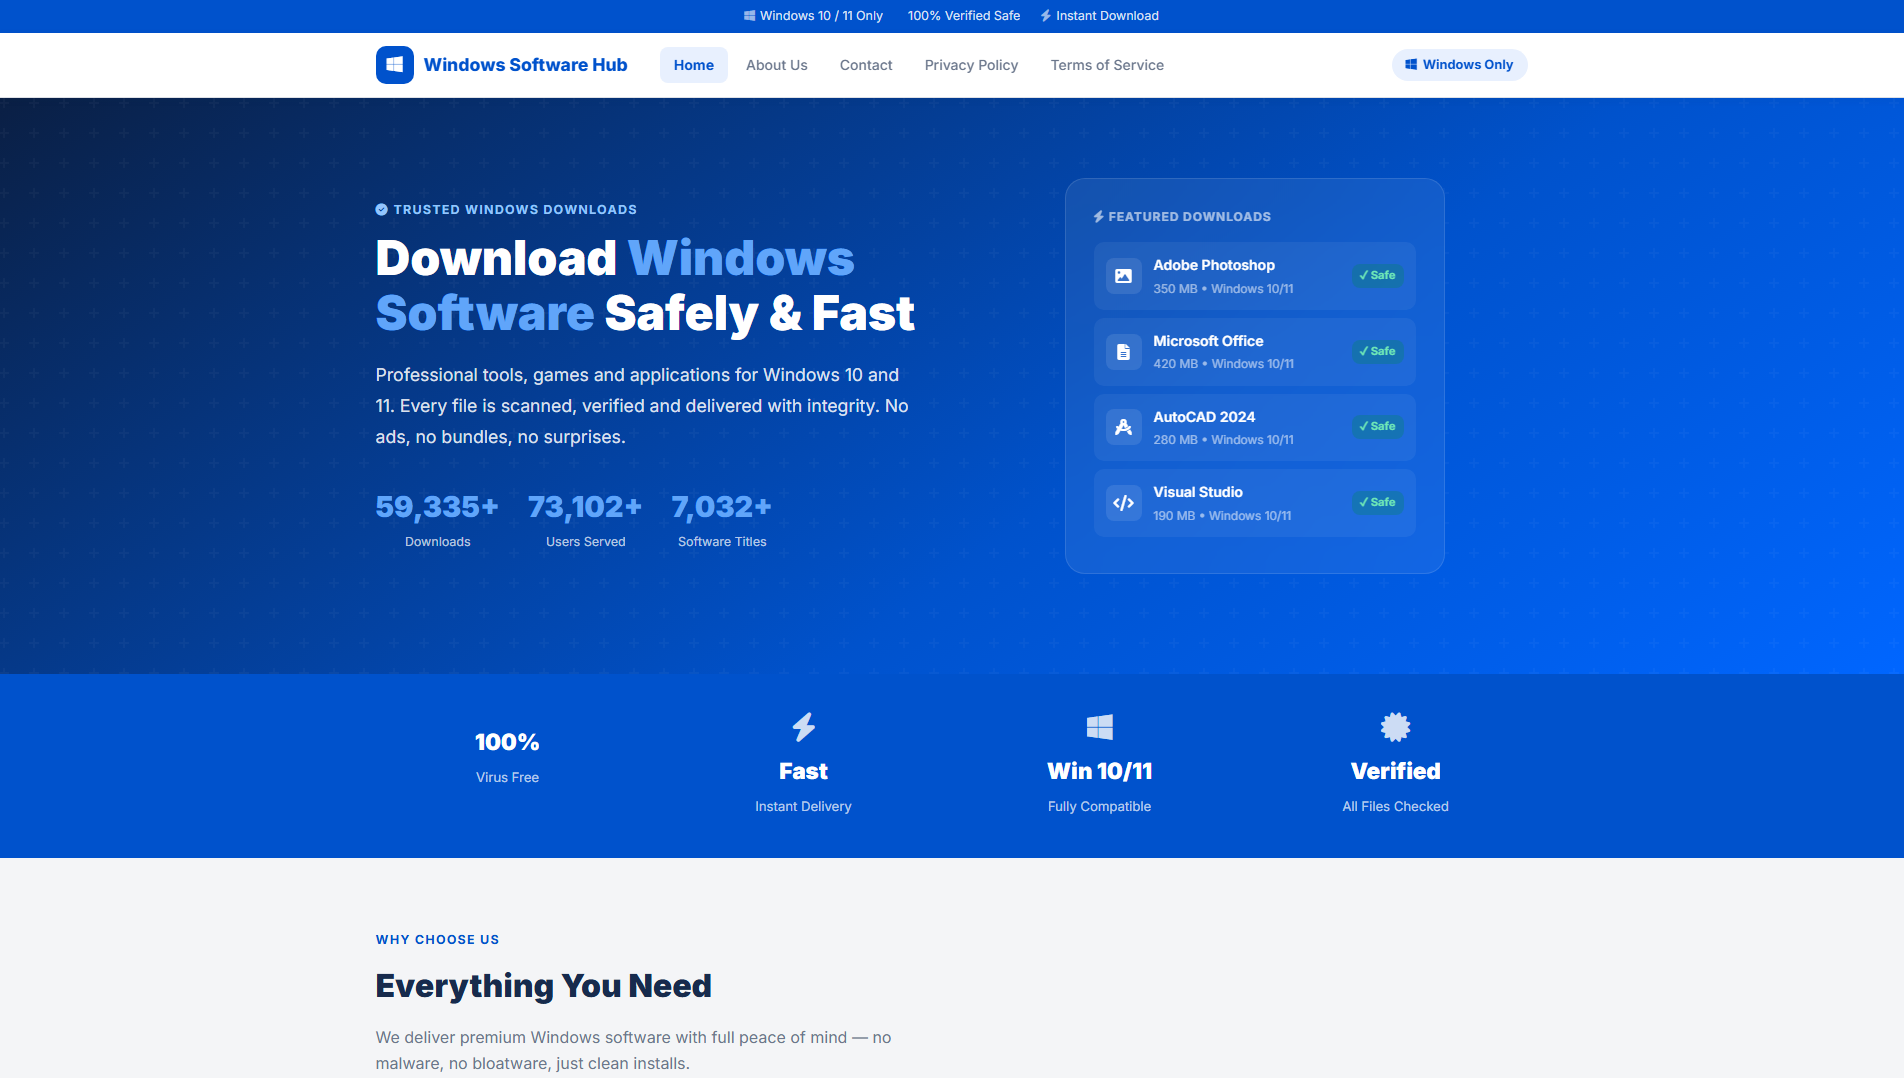The height and width of the screenshot is (1078, 1904).
Task: Click the Safe badge for Microsoft Office
Action: (x=1378, y=352)
